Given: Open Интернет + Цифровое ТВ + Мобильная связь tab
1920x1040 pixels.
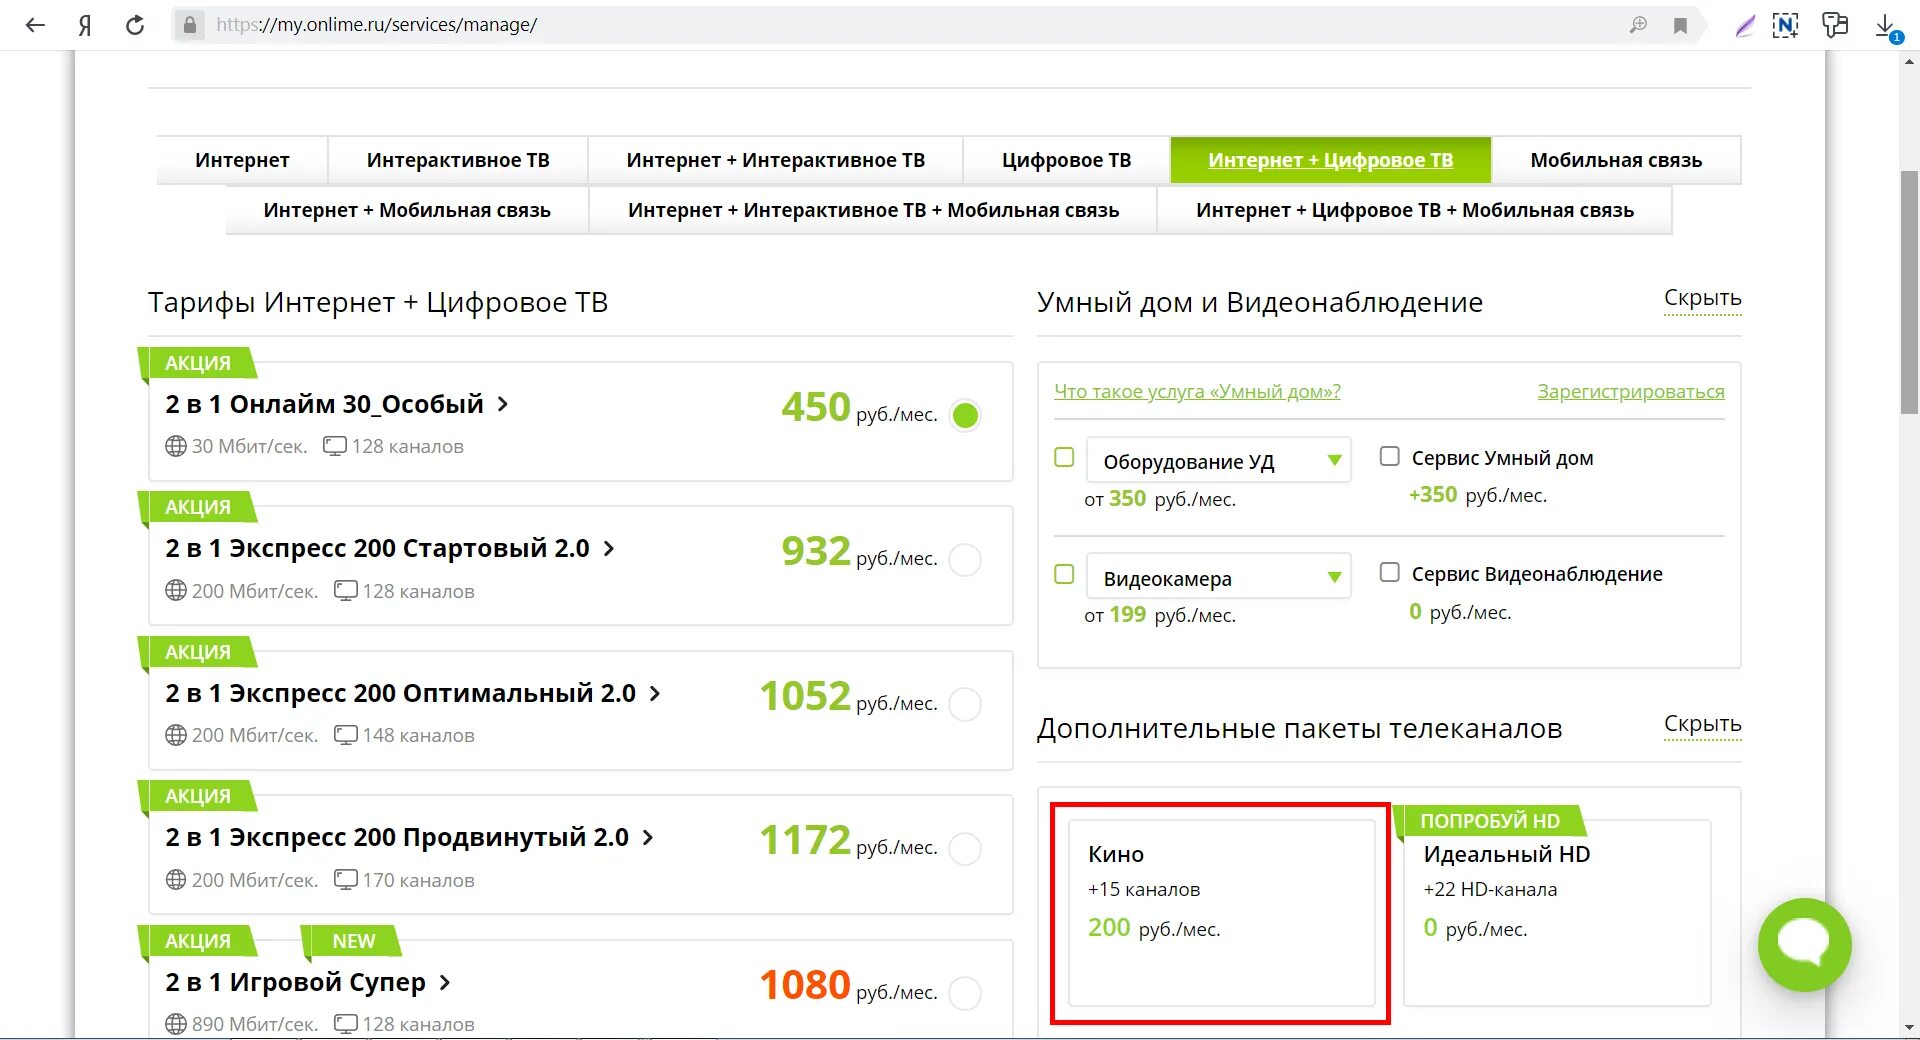Looking at the screenshot, I should coord(1415,210).
